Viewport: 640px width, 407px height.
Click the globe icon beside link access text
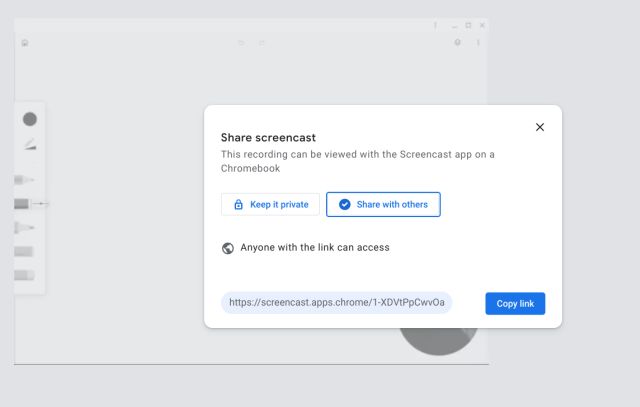pyautogui.click(x=228, y=248)
